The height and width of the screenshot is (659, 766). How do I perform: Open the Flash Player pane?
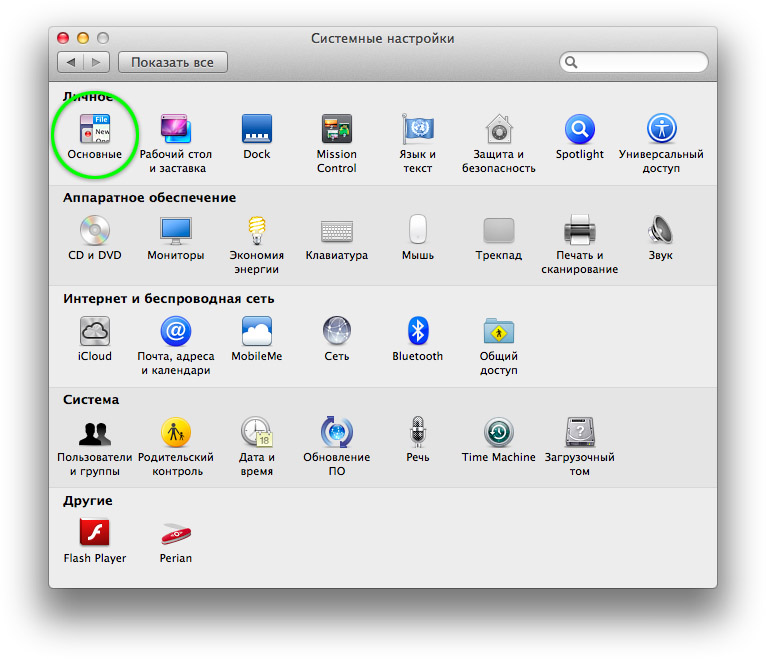[x=95, y=533]
